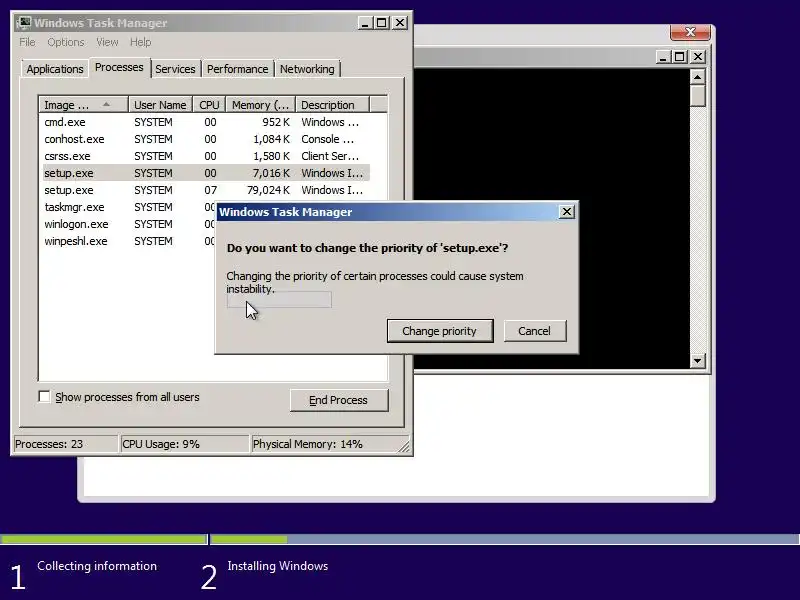Close the priority confirmation dialog
800x600 pixels.
point(566,212)
